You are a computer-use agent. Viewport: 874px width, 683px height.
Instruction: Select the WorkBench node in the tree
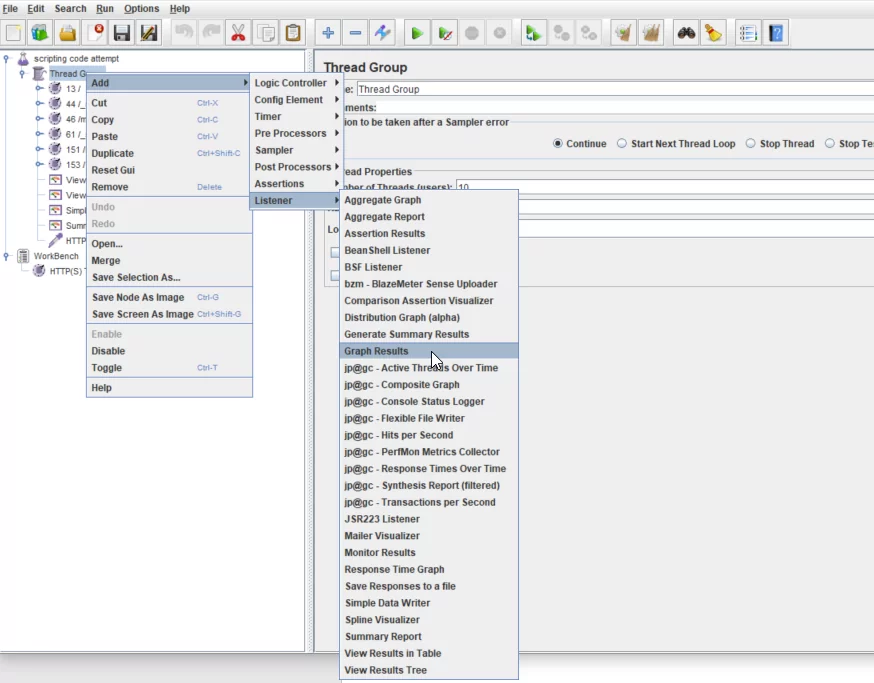point(56,256)
